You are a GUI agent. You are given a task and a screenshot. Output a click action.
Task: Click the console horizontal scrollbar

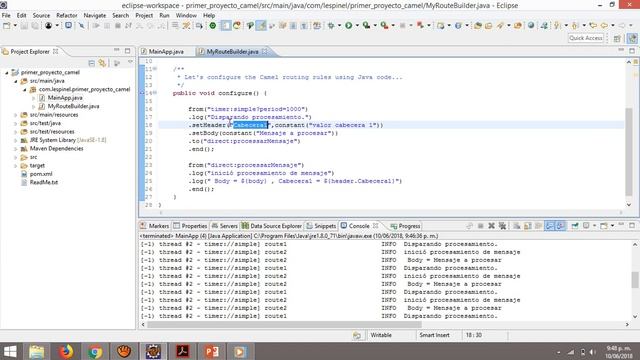pos(284,324)
